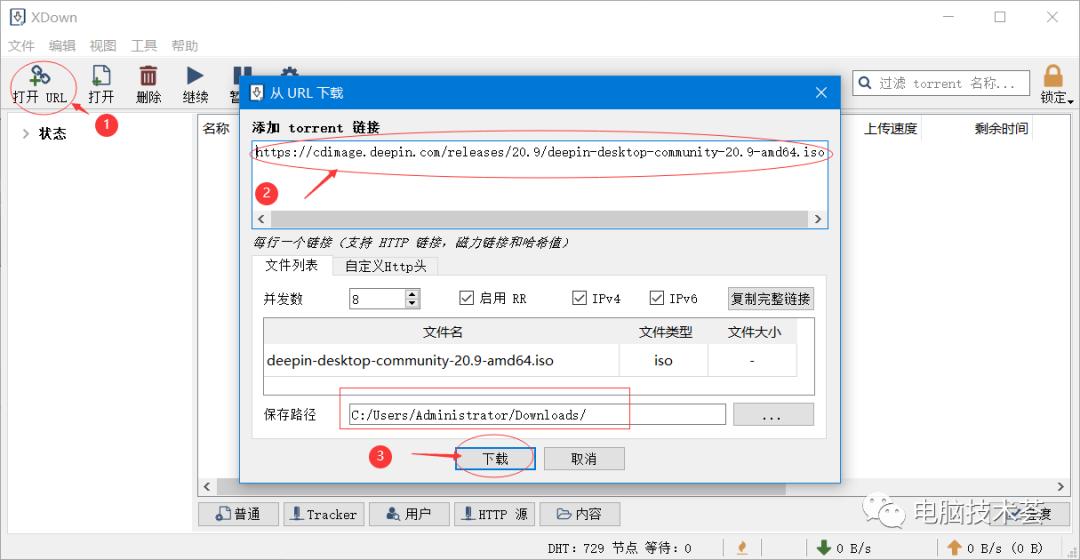Click the 'iso' file type cell
This screenshot has height=560, width=1080.
(x=663, y=360)
